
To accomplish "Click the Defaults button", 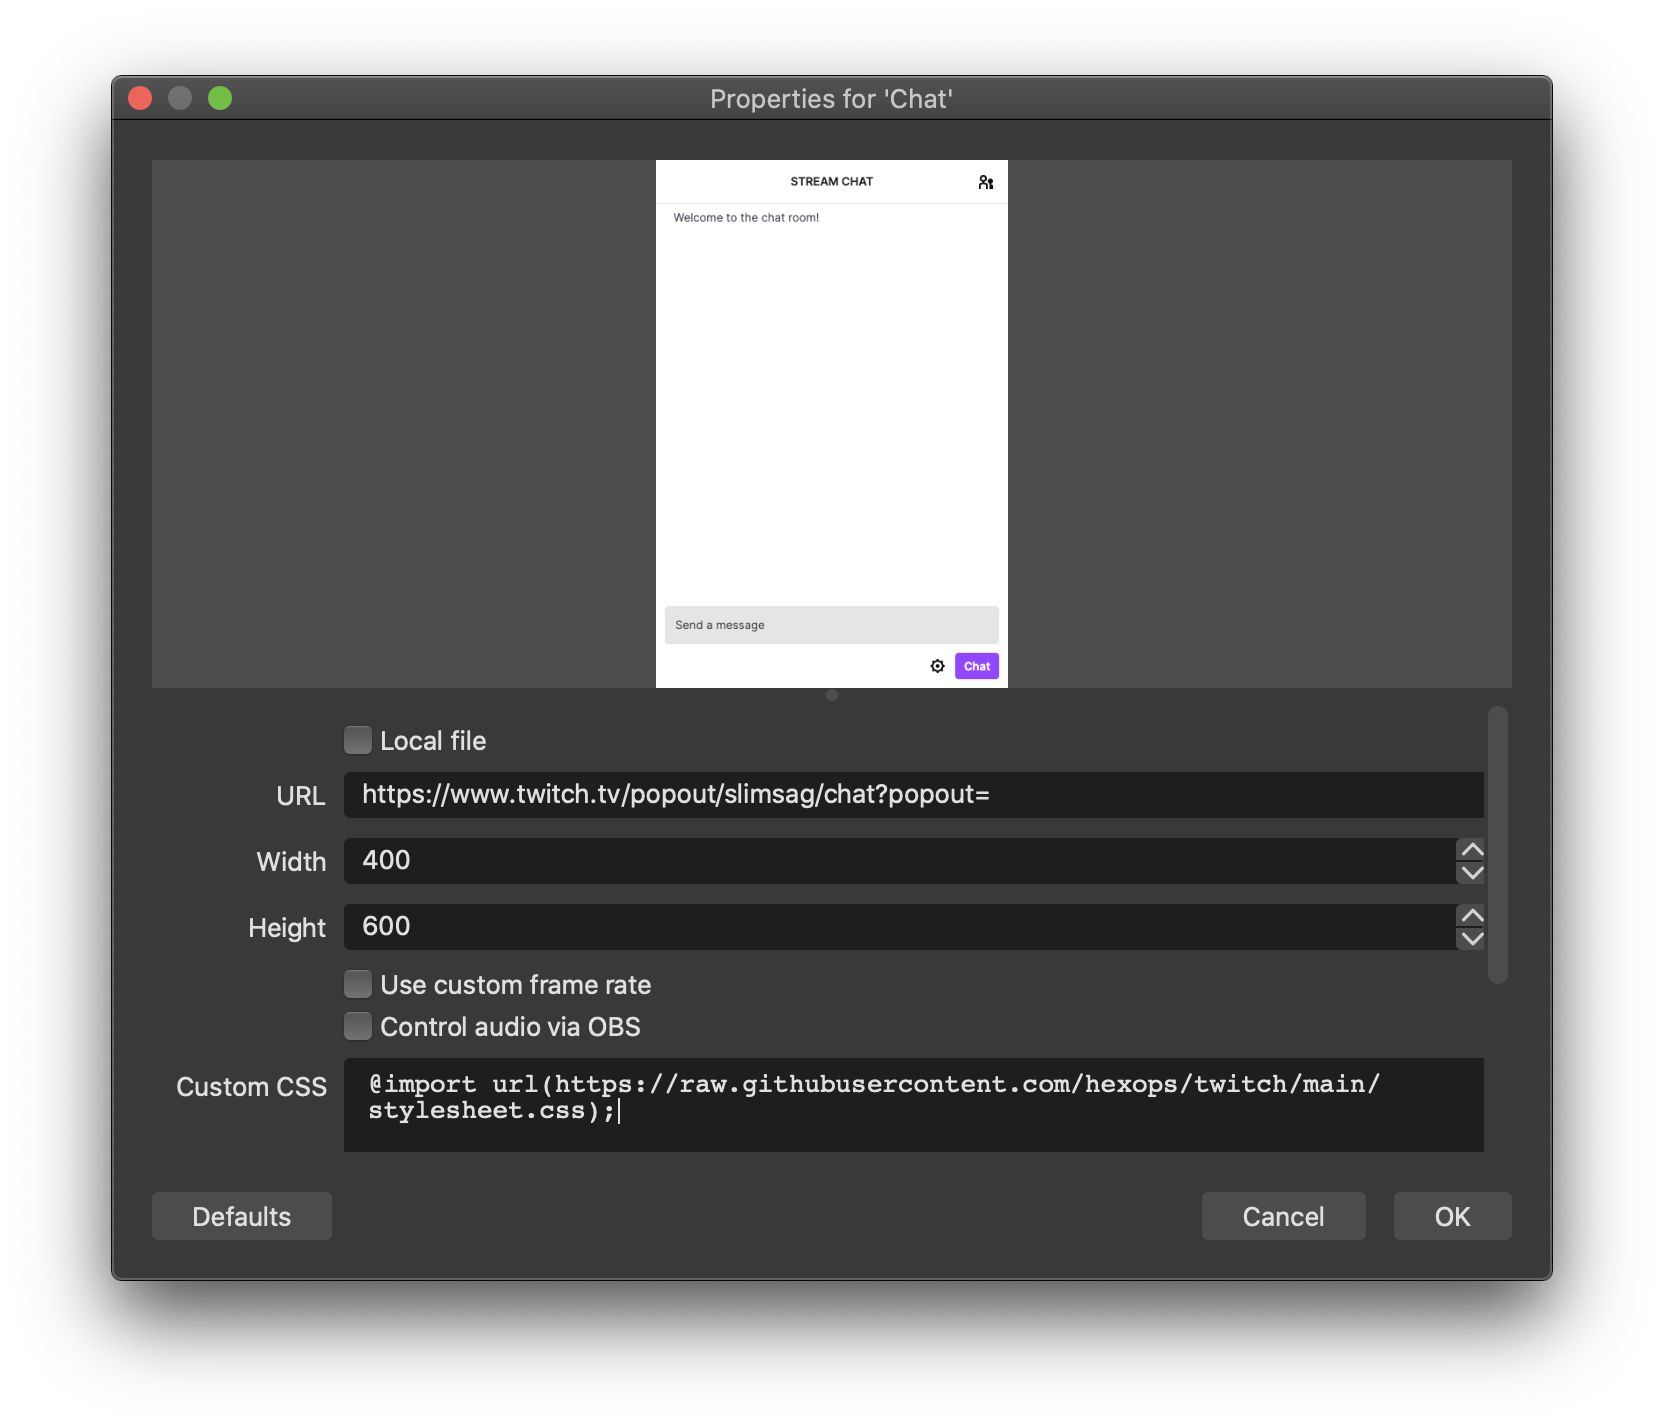I will 241,1215.
